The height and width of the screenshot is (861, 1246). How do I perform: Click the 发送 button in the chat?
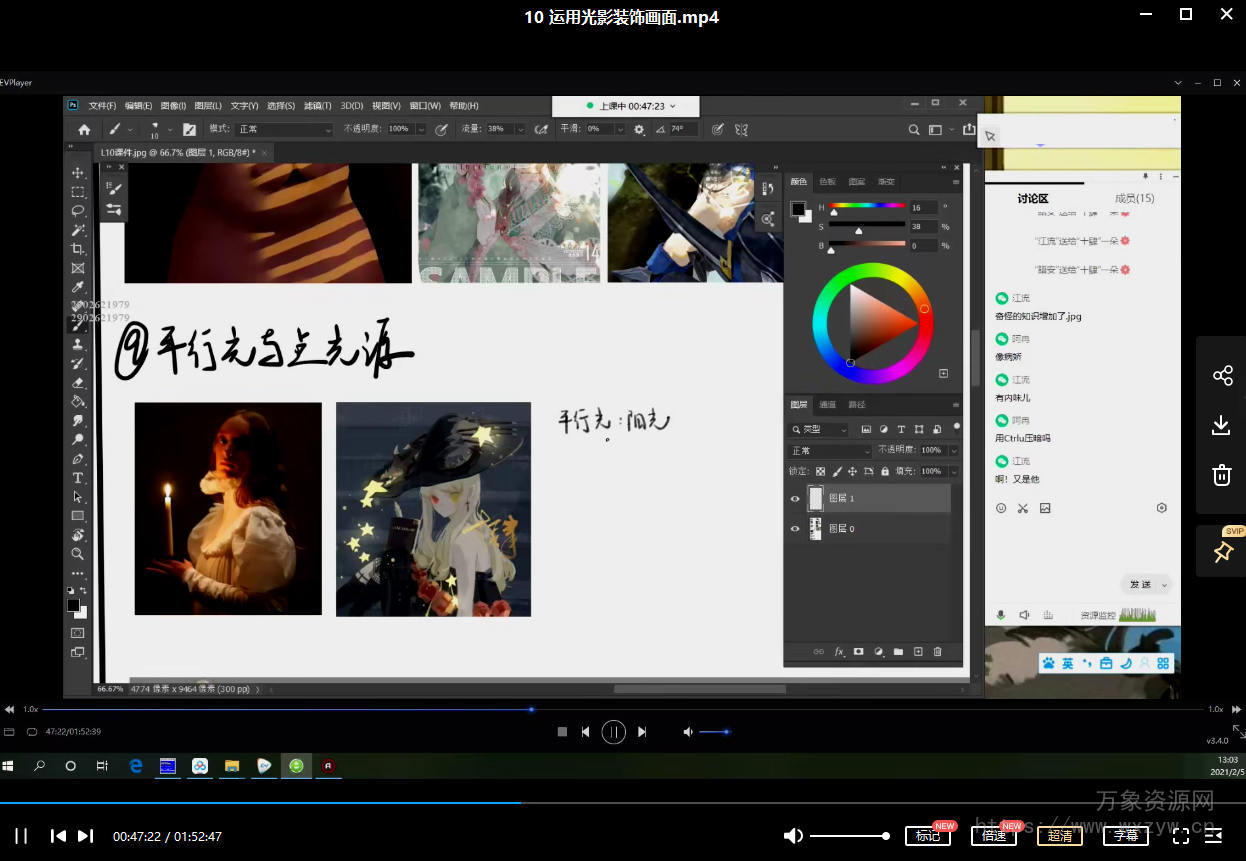click(1140, 584)
